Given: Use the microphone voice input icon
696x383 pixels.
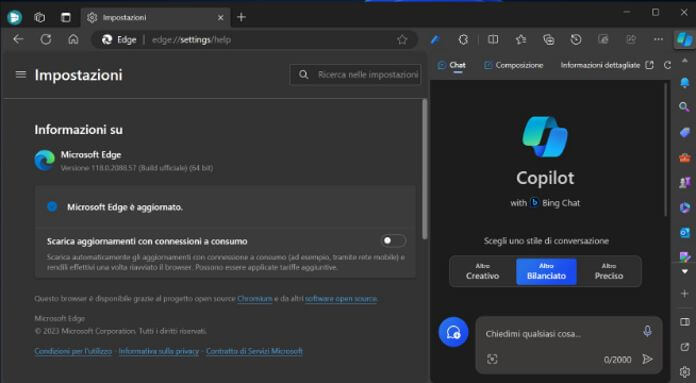Looking at the screenshot, I should click(648, 331).
